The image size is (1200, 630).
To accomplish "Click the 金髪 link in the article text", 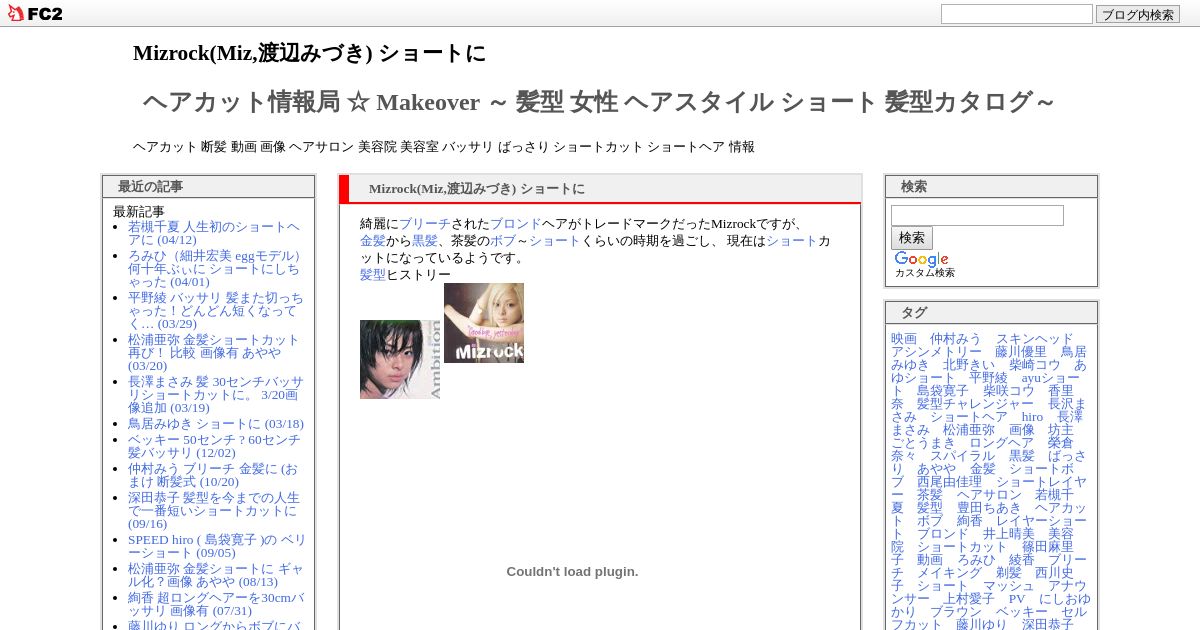I will point(373,241).
